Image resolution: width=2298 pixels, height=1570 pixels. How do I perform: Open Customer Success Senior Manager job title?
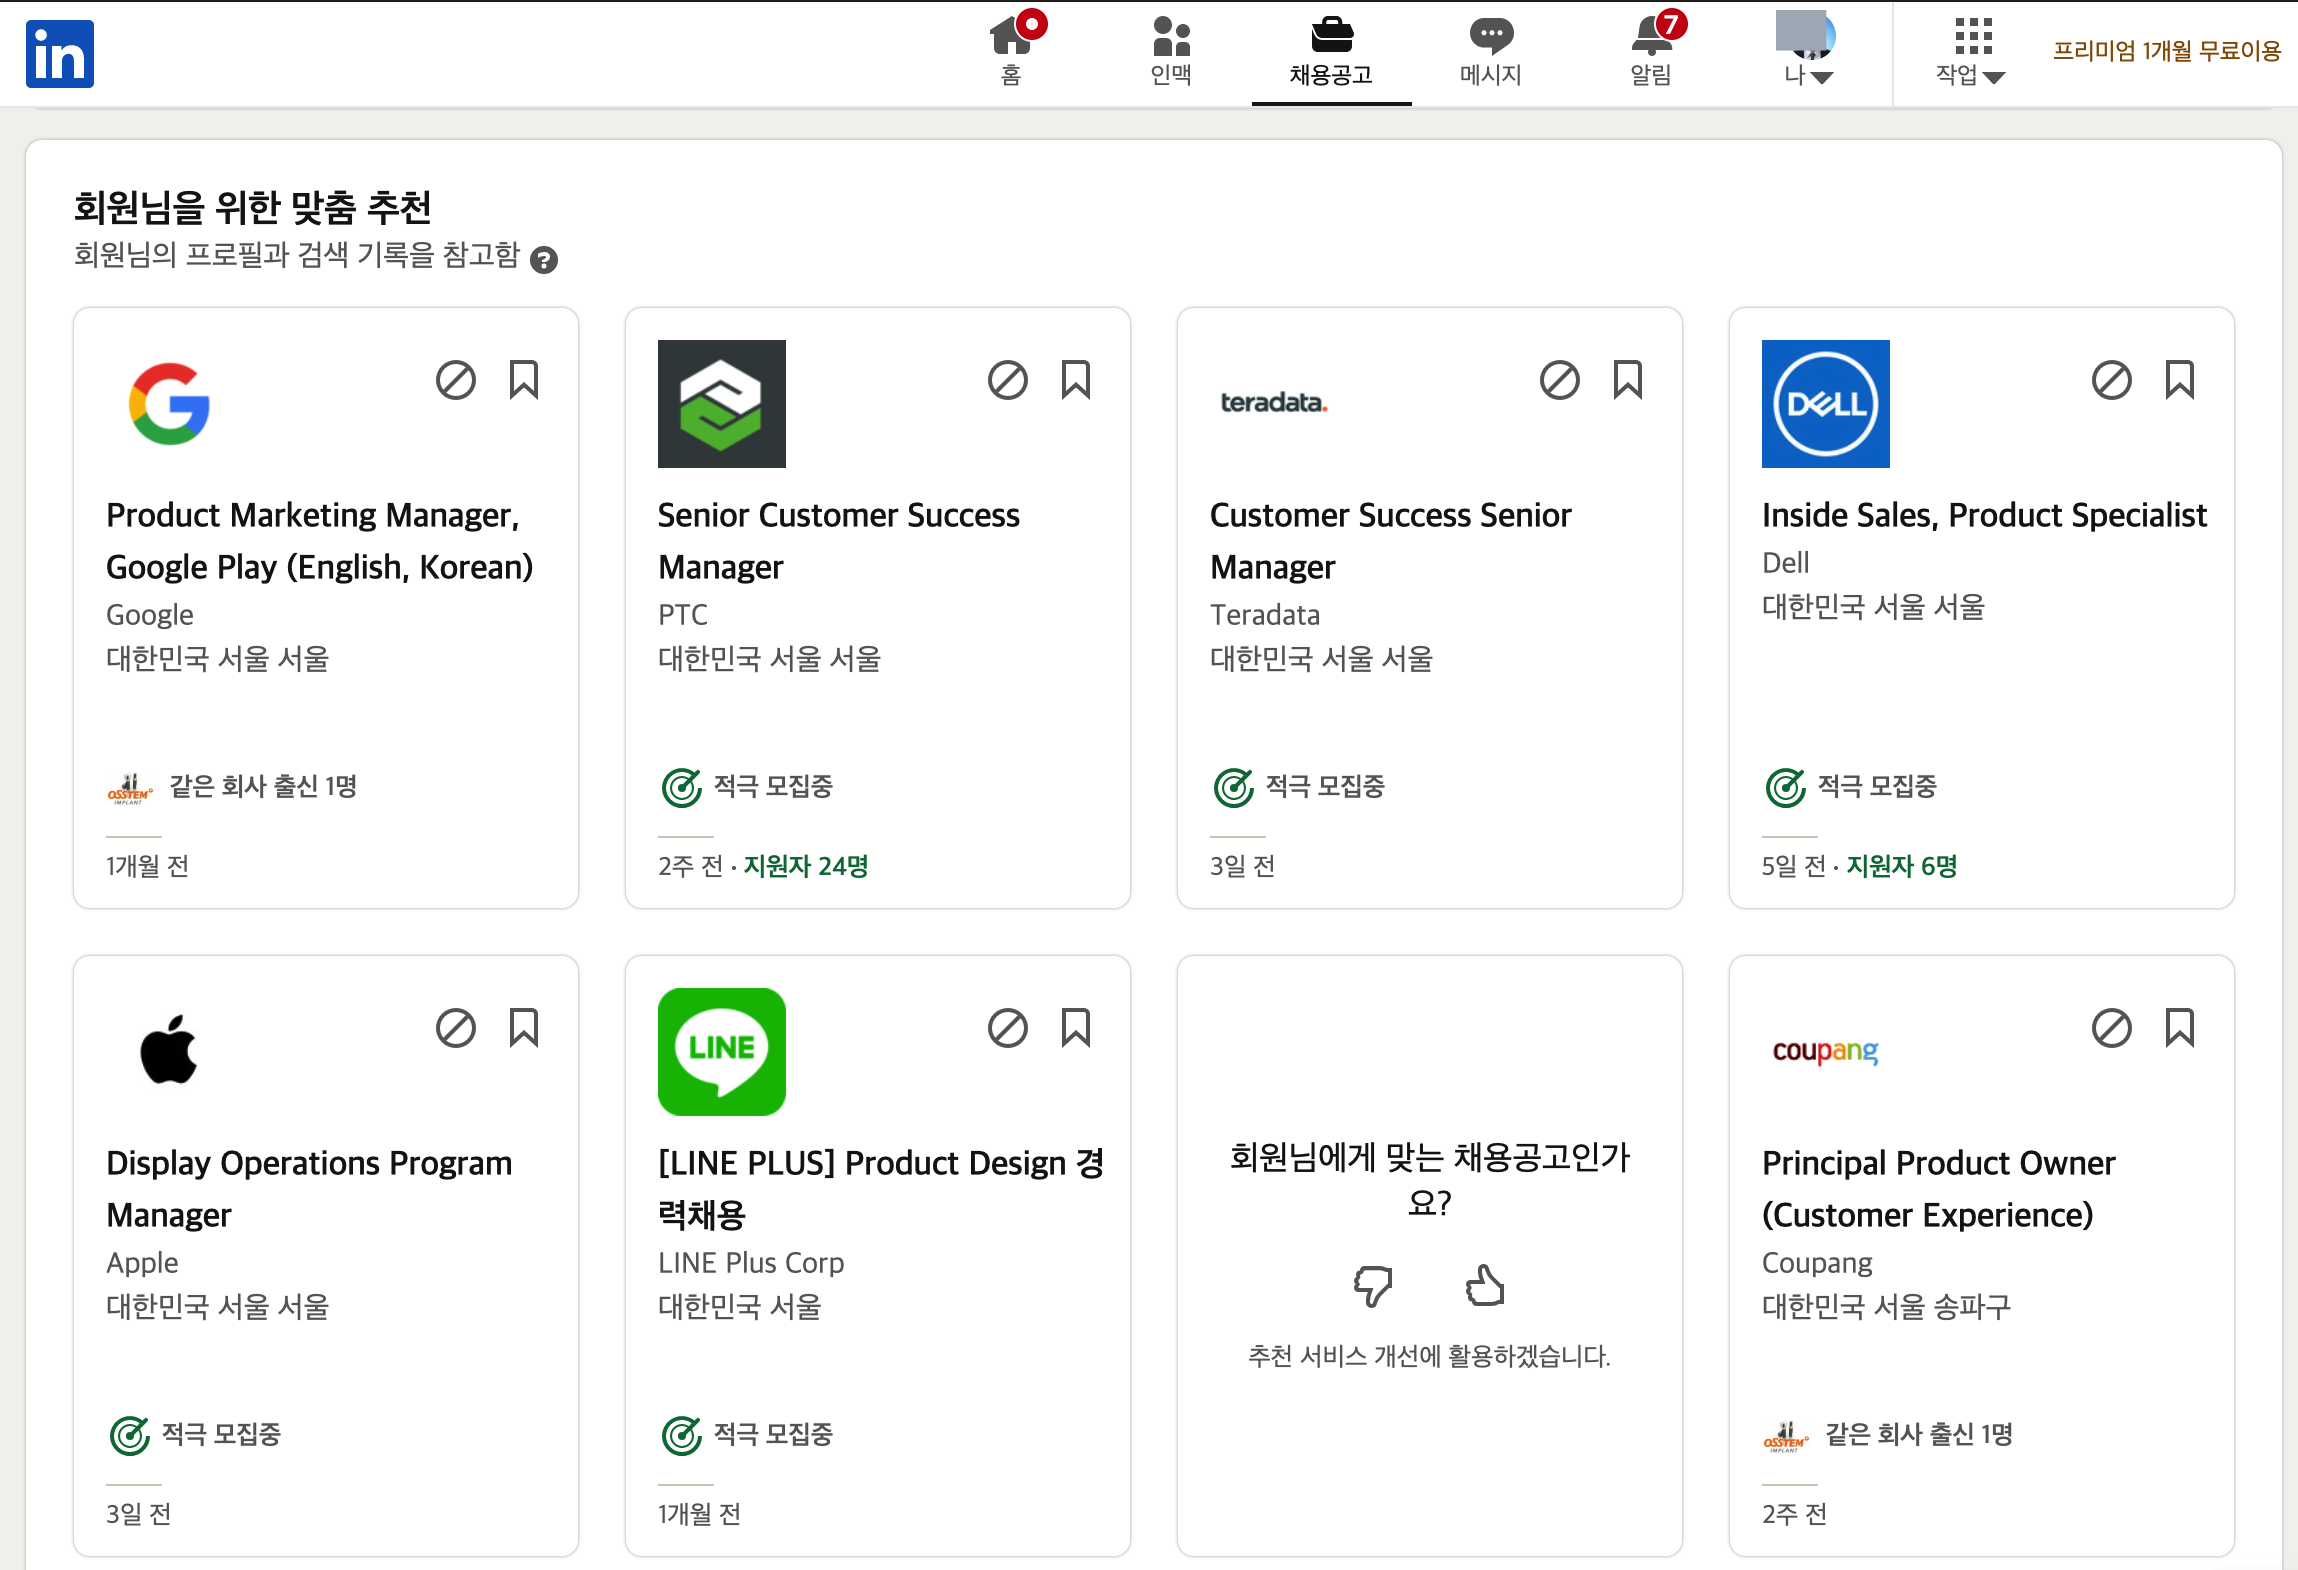click(1391, 541)
